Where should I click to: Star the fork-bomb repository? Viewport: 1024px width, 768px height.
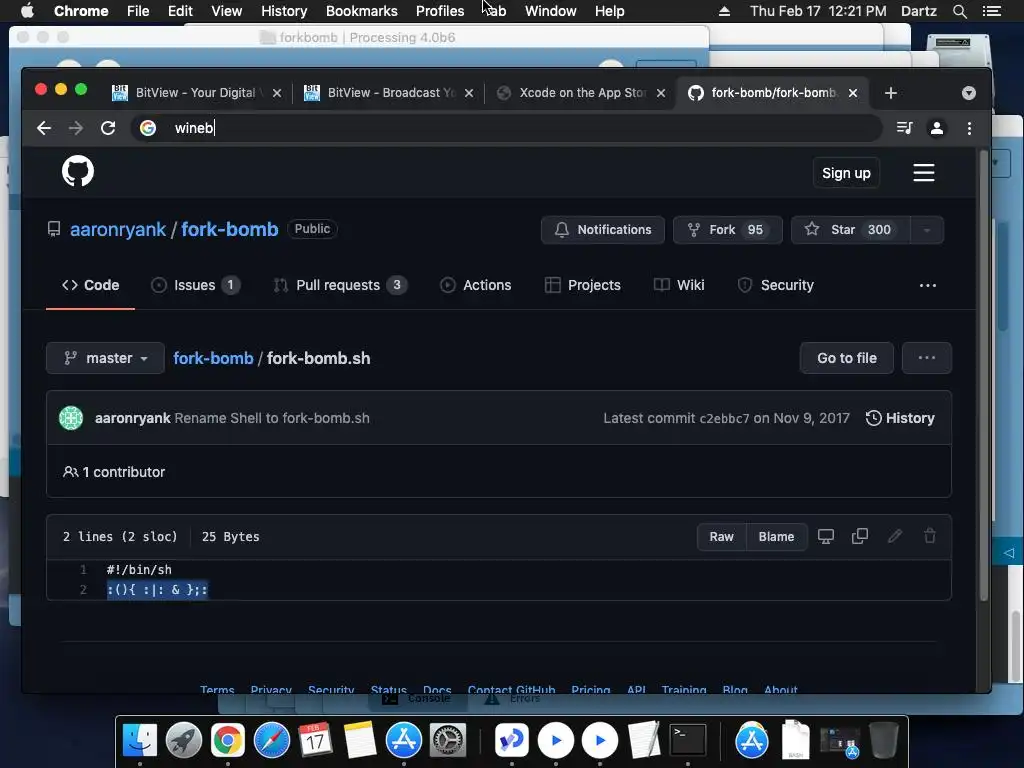point(850,230)
